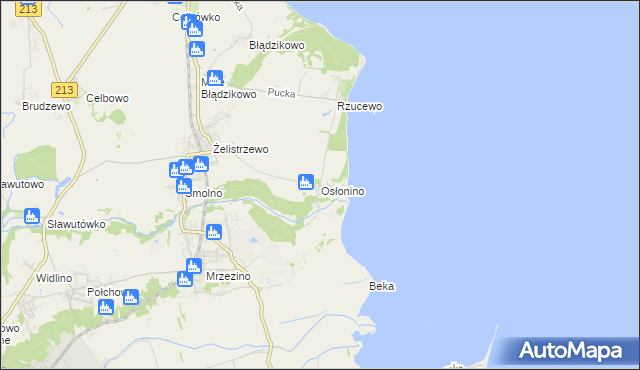Image resolution: width=640 pixels, height=370 pixels.
Task: Select the Smolno place label
Action: (x=204, y=193)
